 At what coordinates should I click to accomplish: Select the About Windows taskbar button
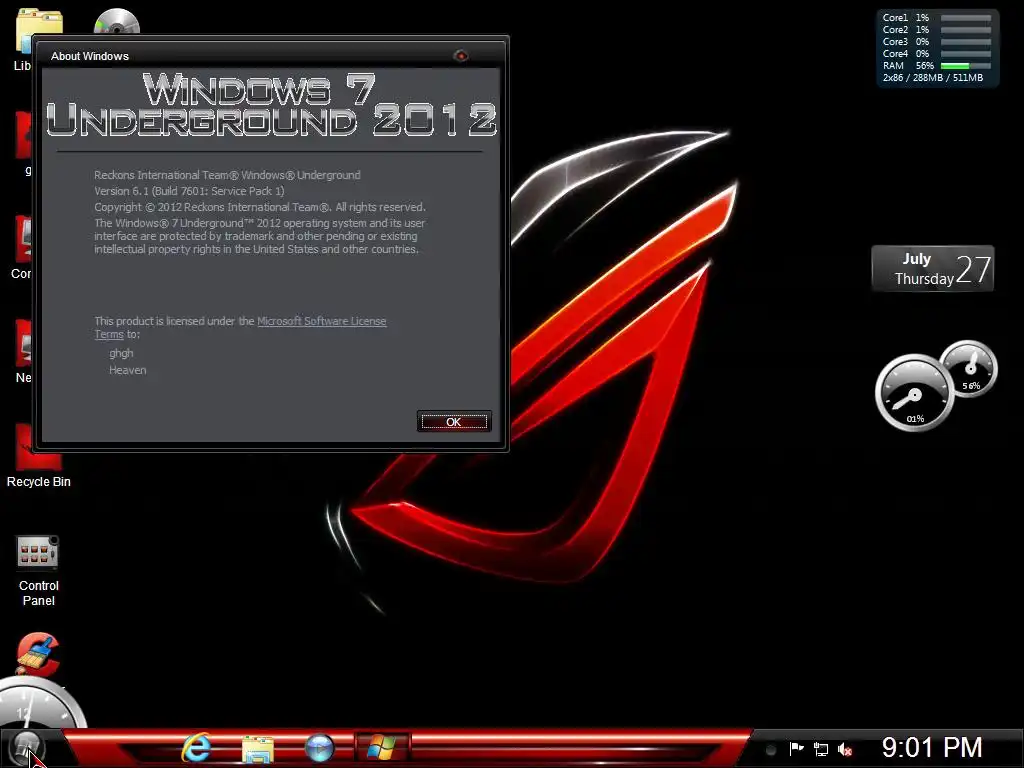pos(382,746)
